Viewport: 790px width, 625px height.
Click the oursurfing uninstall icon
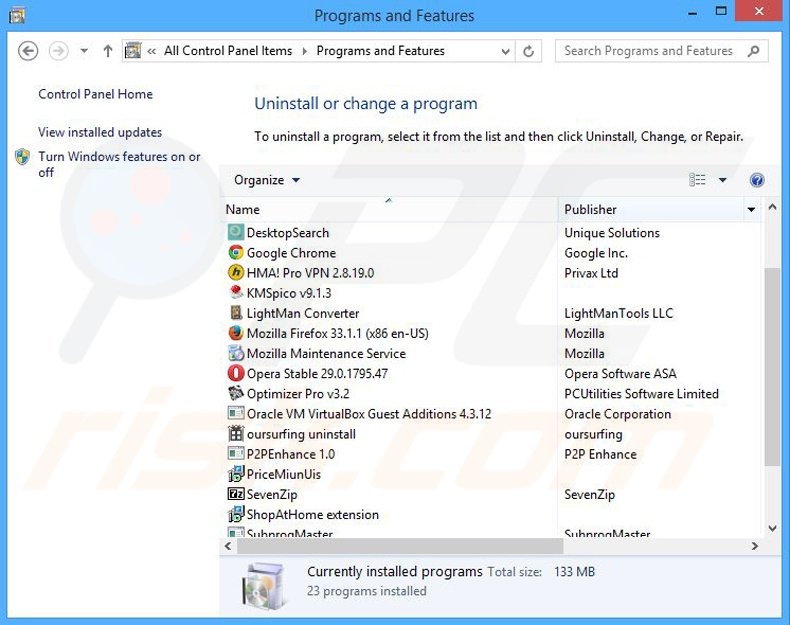click(x=235, y=434)
